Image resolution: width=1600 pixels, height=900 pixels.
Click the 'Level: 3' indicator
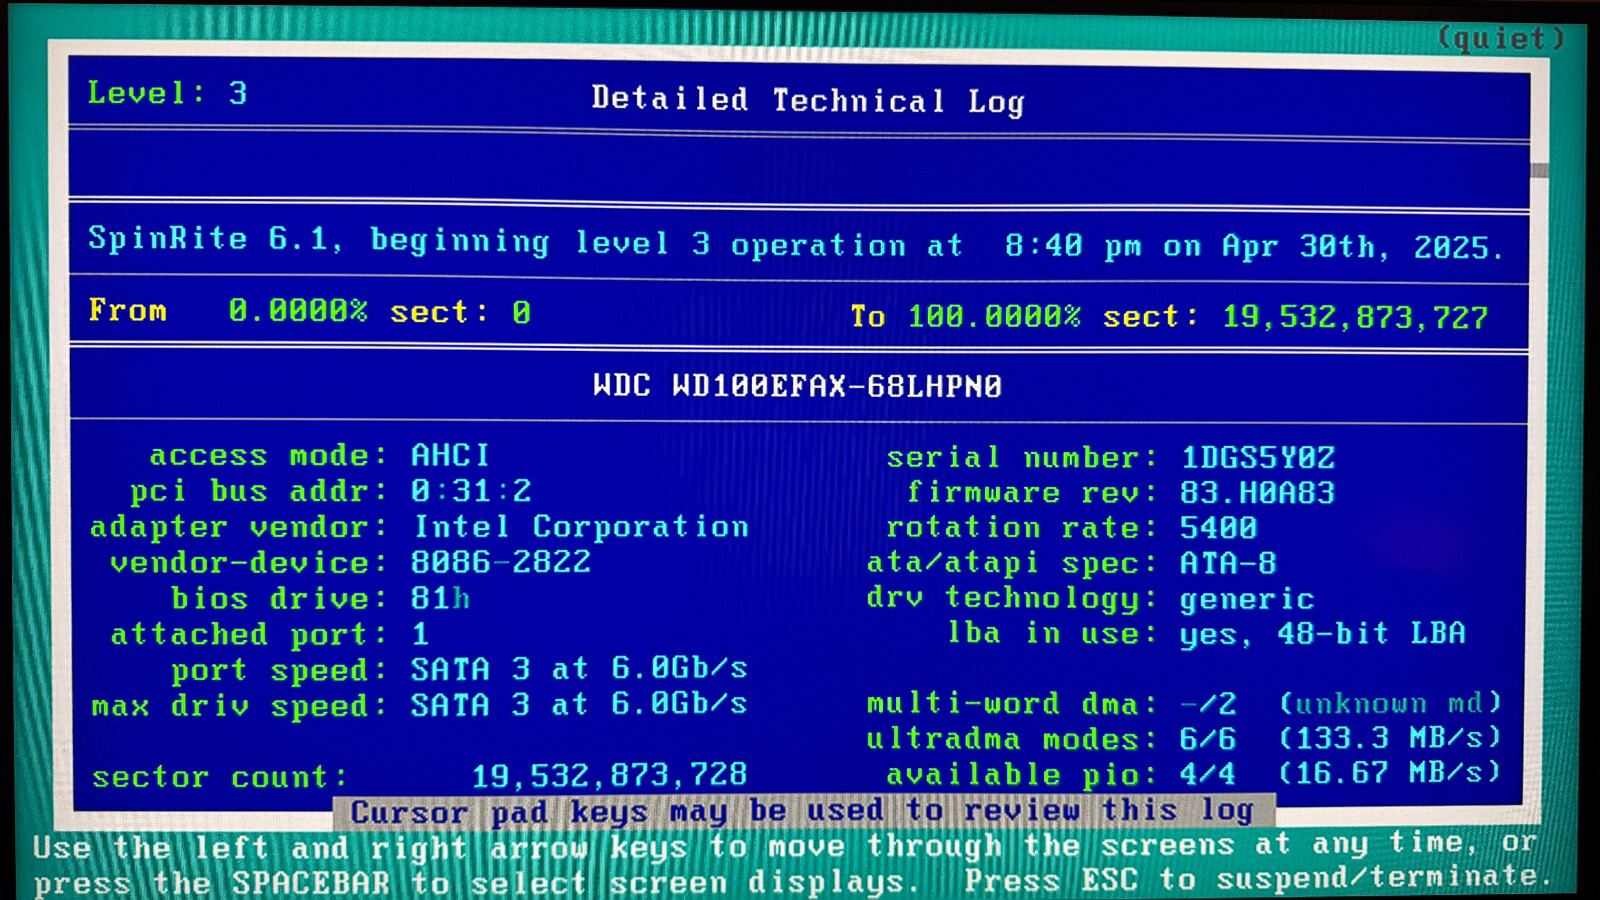[167, 93]
